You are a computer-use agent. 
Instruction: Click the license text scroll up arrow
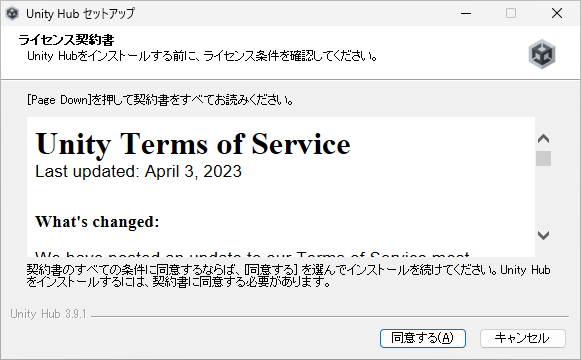coord(543,139)
